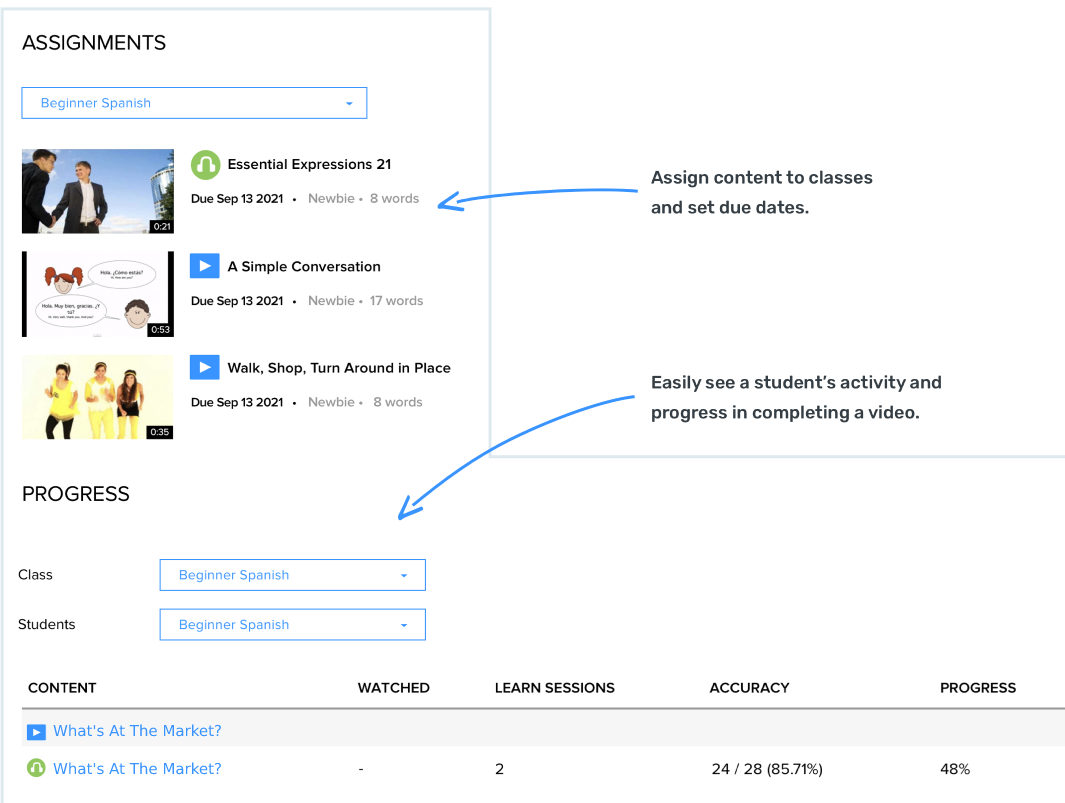Click the blue video icon in the progress table

36,732
